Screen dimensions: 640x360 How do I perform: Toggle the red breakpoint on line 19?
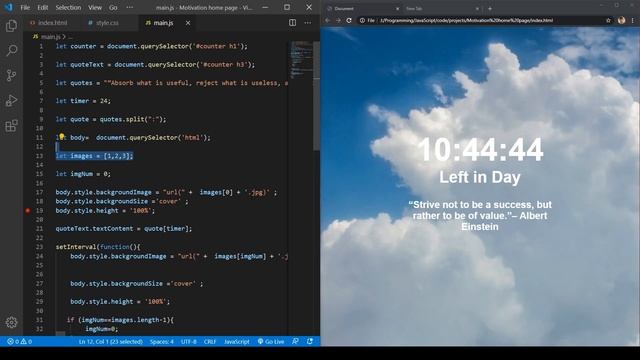(x=28, y=211)
